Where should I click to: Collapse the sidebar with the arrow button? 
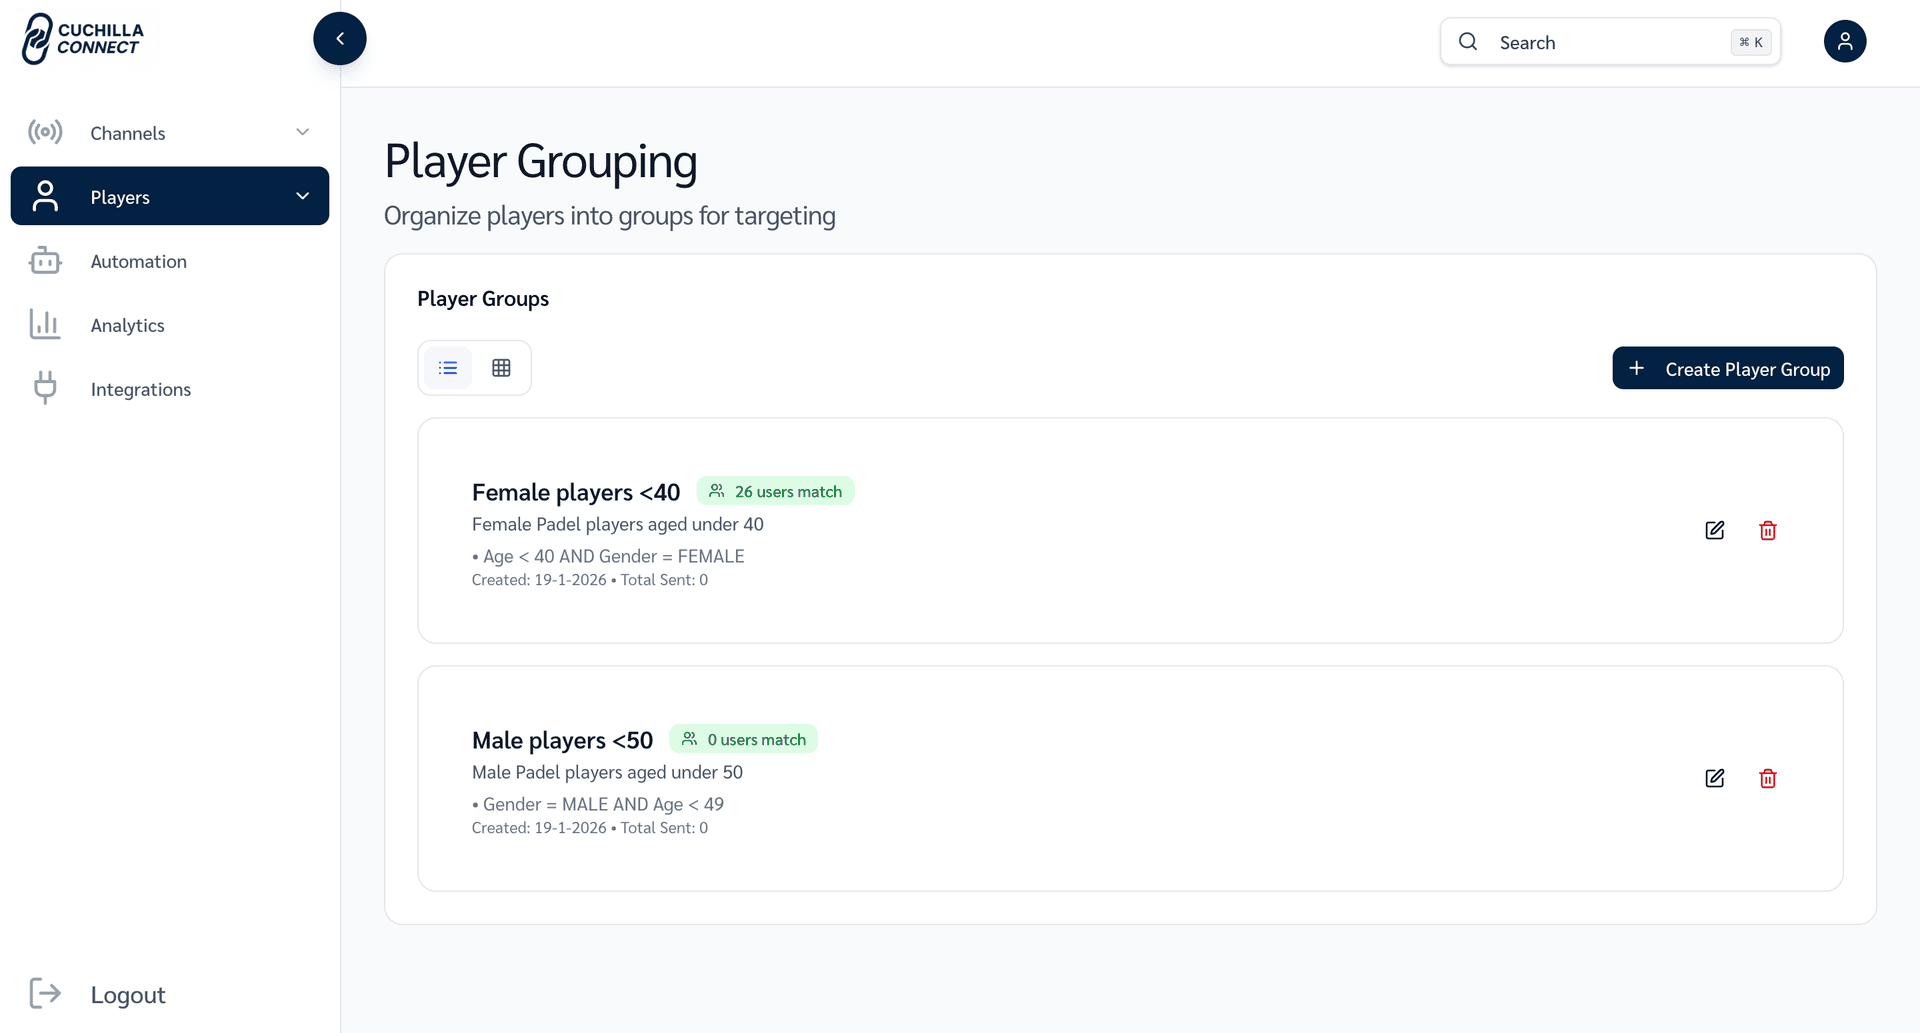click(x=340, y=39)
